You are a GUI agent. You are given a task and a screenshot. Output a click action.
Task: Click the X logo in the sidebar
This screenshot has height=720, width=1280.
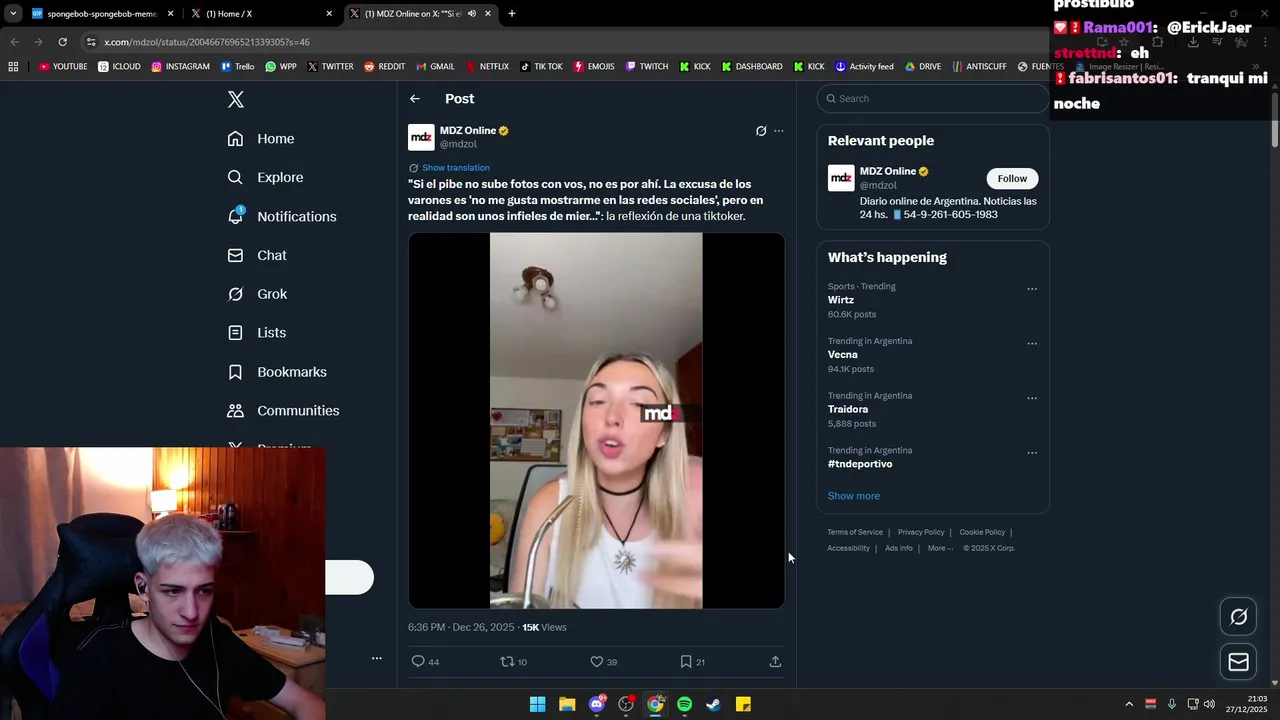(x=236, y=99)
